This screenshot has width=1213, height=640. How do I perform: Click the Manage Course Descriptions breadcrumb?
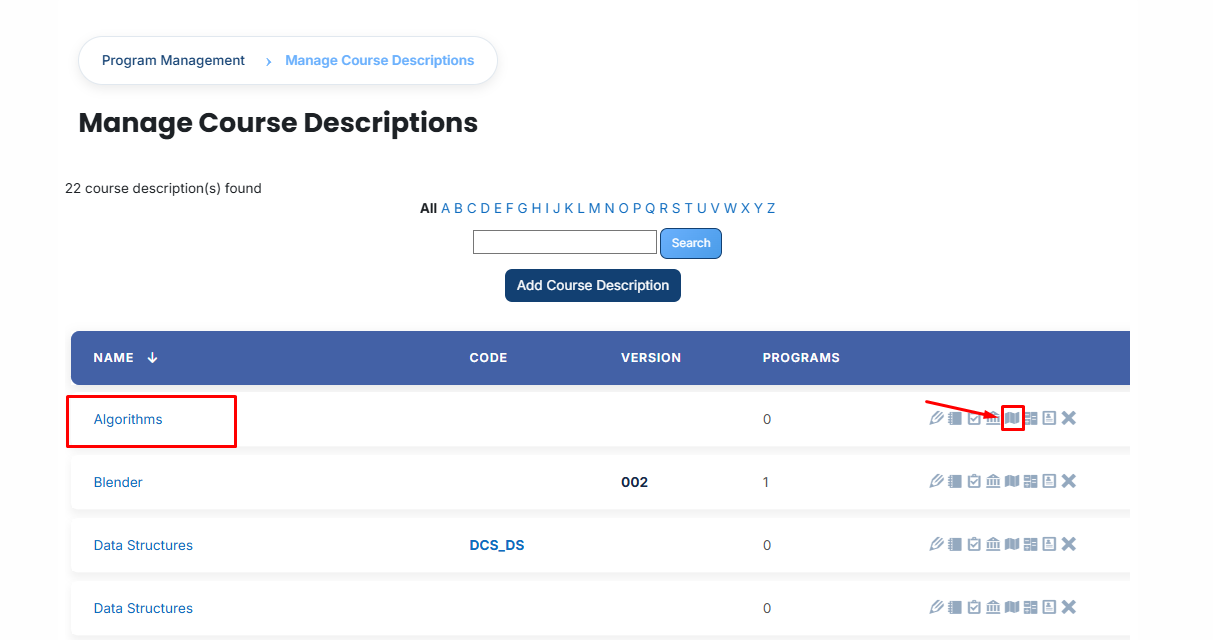pyautogui.click(x=380, y=60)
